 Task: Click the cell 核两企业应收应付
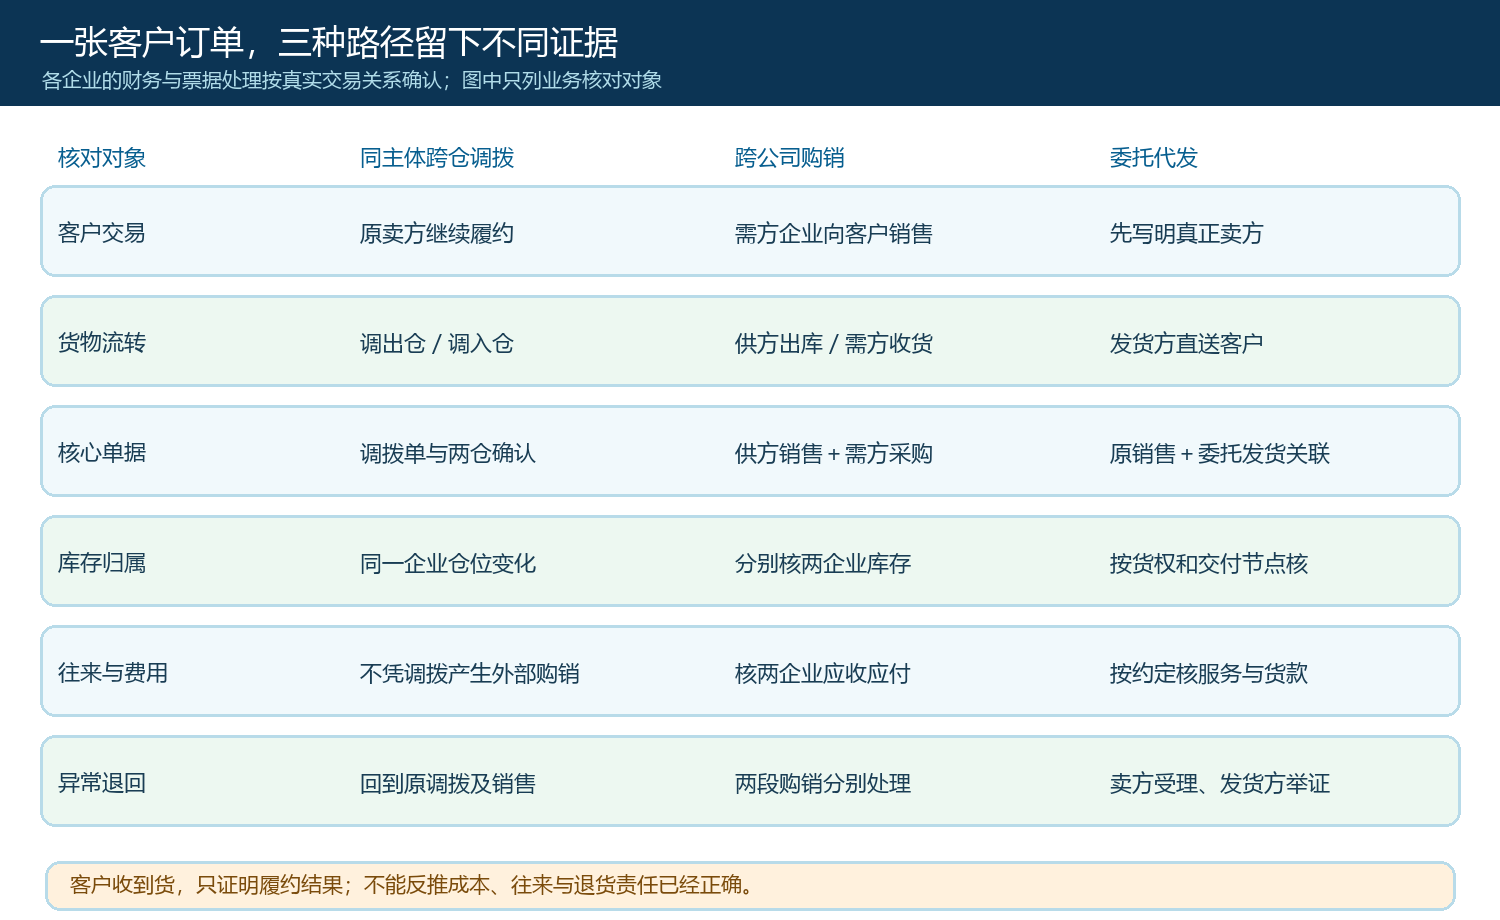(x=822, y=673)
